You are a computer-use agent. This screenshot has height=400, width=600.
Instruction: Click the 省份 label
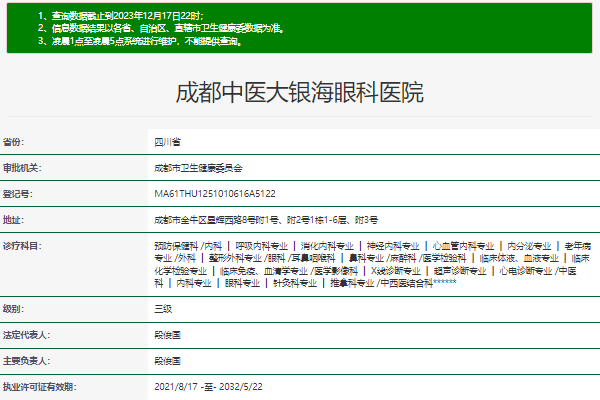click(13, 142)
